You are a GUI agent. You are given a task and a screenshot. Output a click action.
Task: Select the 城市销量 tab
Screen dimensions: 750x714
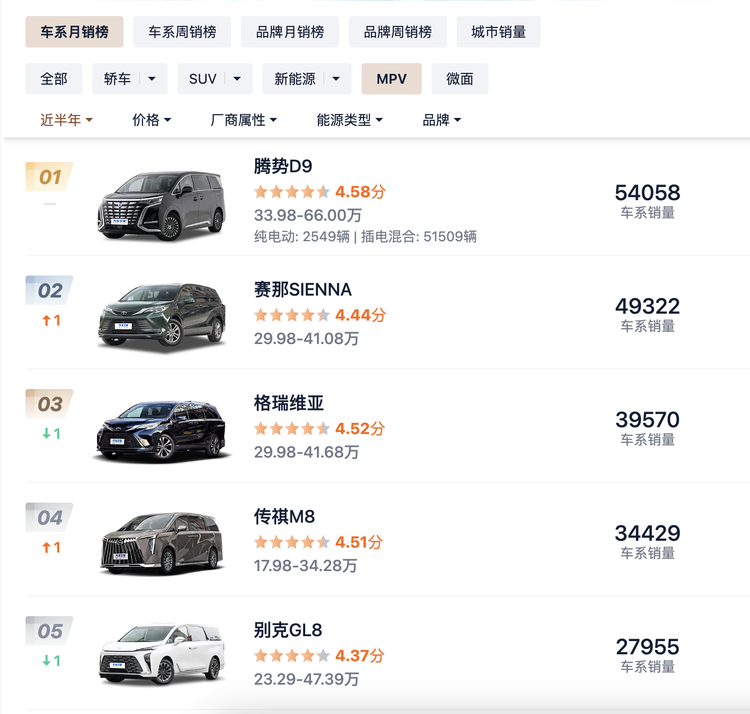pos(498,32)
